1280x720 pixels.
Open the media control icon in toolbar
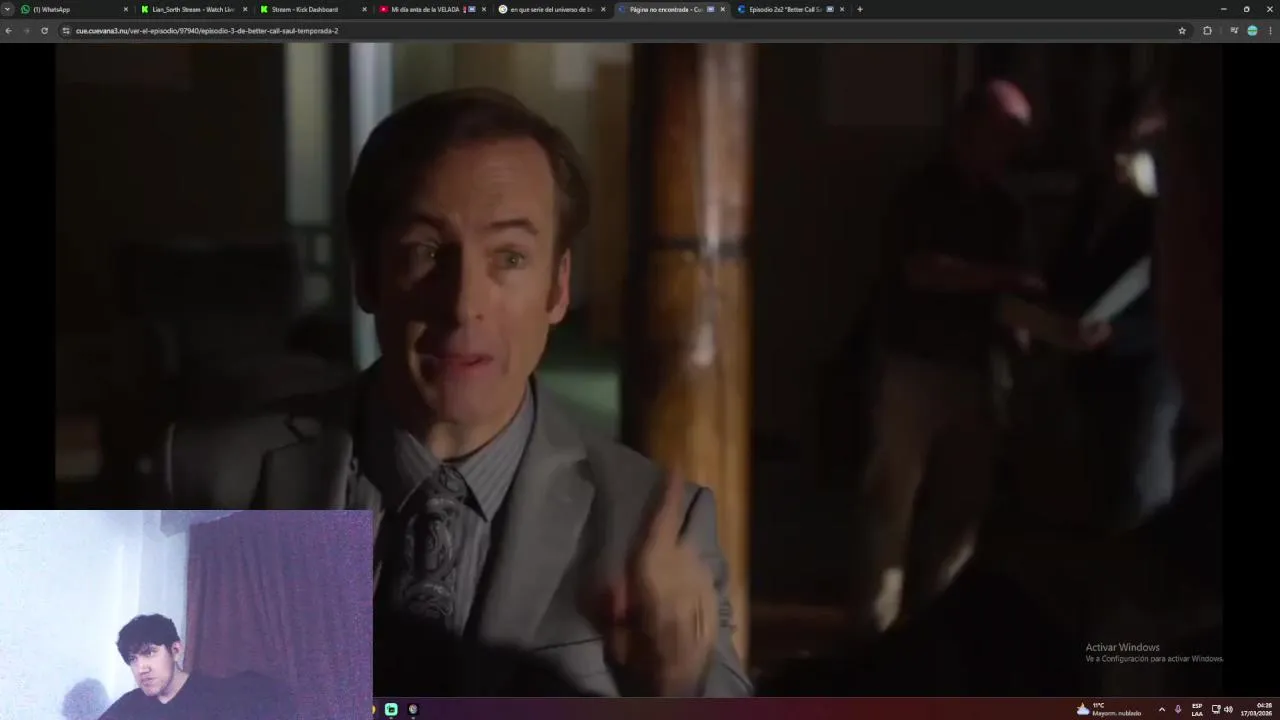coord(1234,31)
